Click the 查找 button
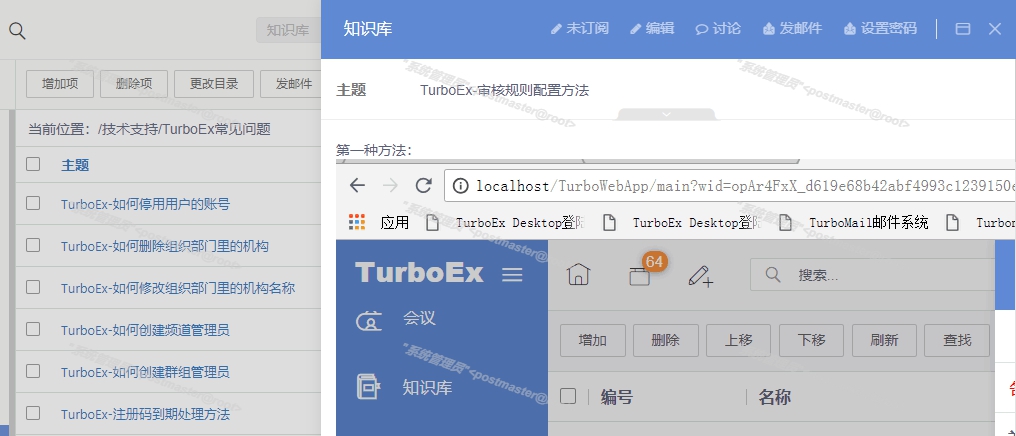This screenshot has height=436, width=1016. coord(957,340)
